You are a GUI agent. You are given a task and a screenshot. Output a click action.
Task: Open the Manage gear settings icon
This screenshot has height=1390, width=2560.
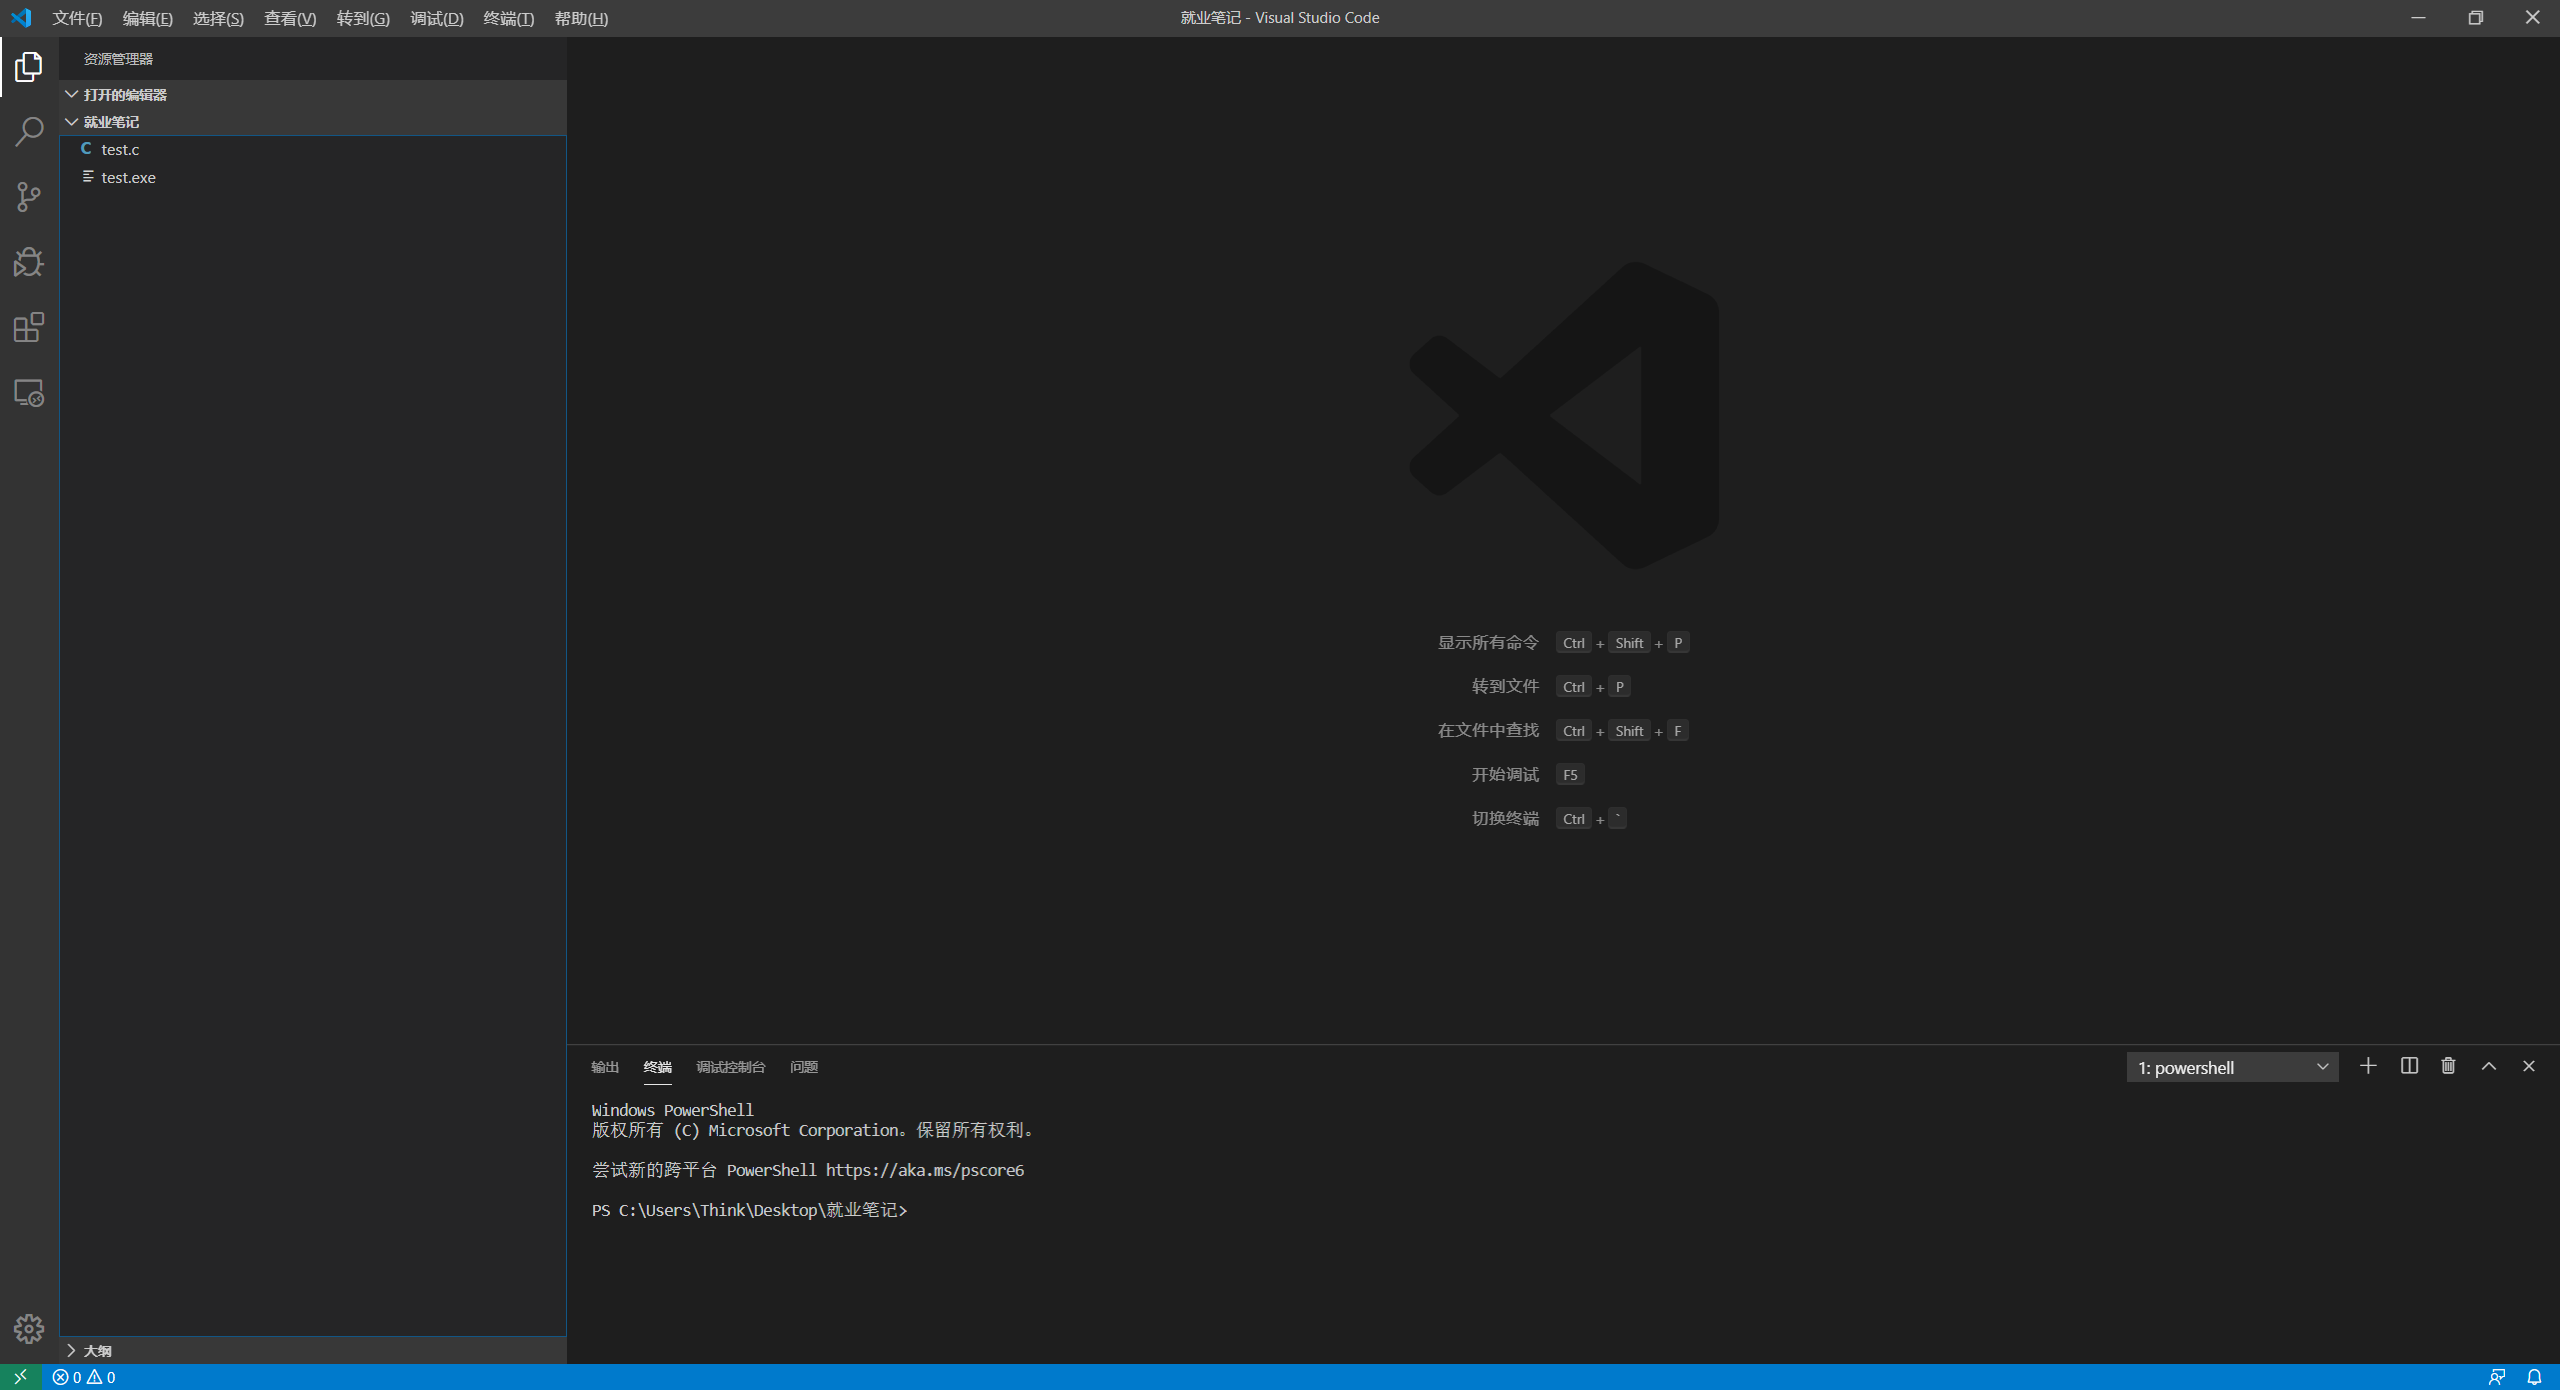[29, 1329]
